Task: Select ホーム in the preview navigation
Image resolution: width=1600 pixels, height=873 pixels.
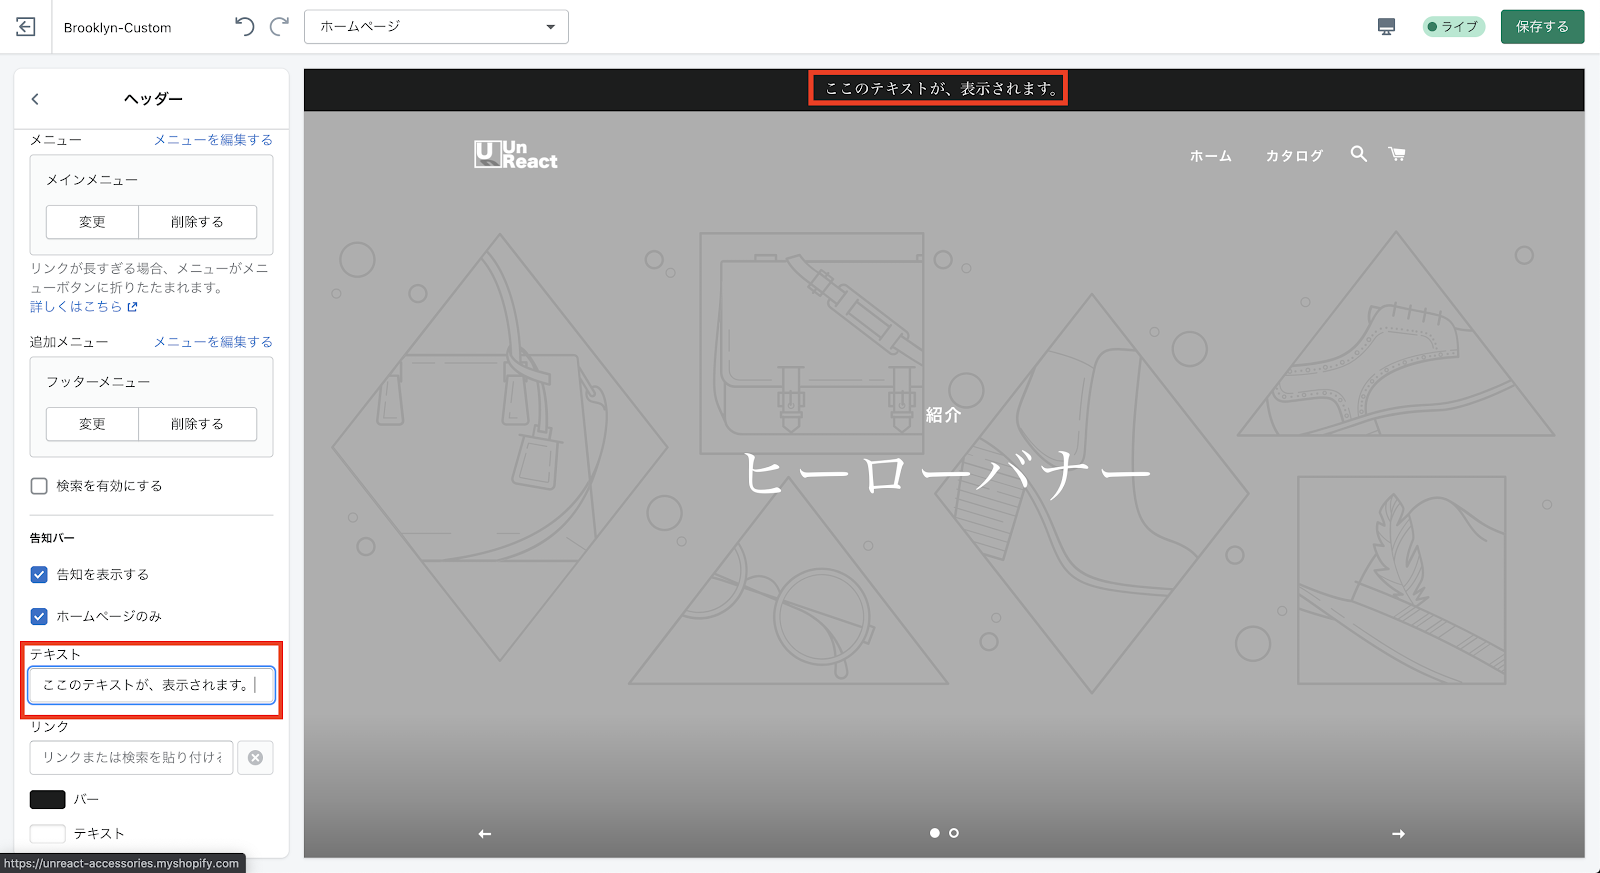Action: [x=1210, y=156]
